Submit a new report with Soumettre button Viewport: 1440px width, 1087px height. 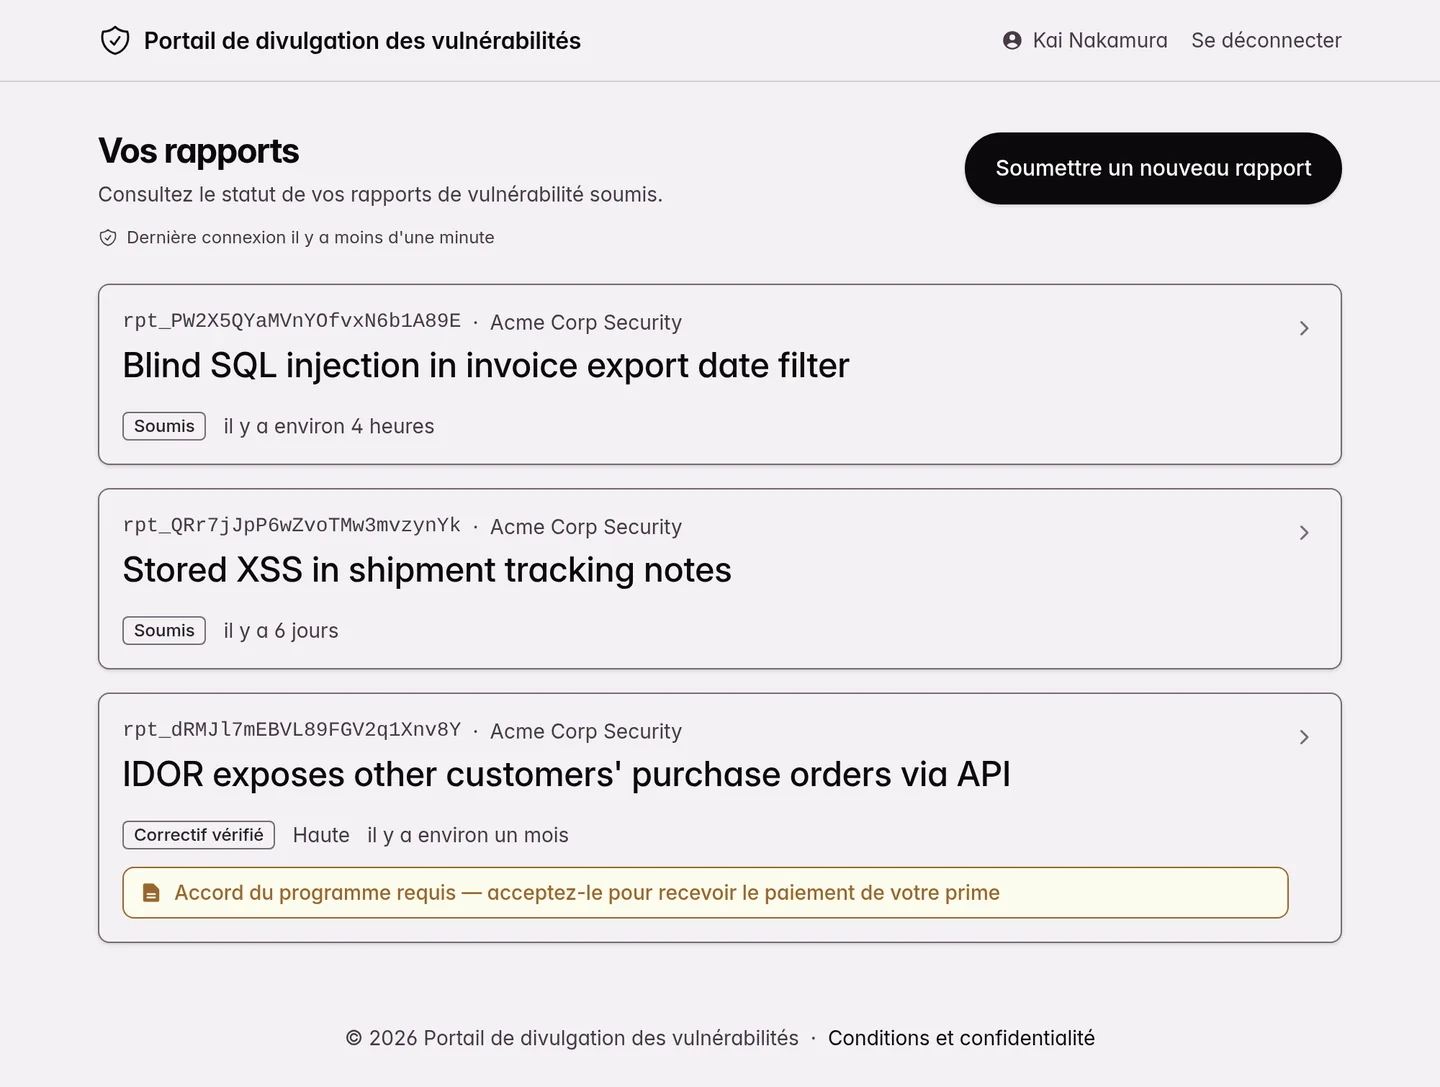[1153, 168]
